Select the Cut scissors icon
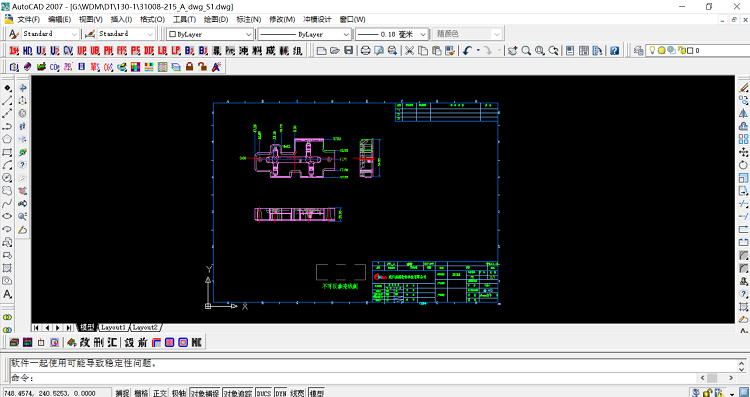 click(x=409, y=50)
